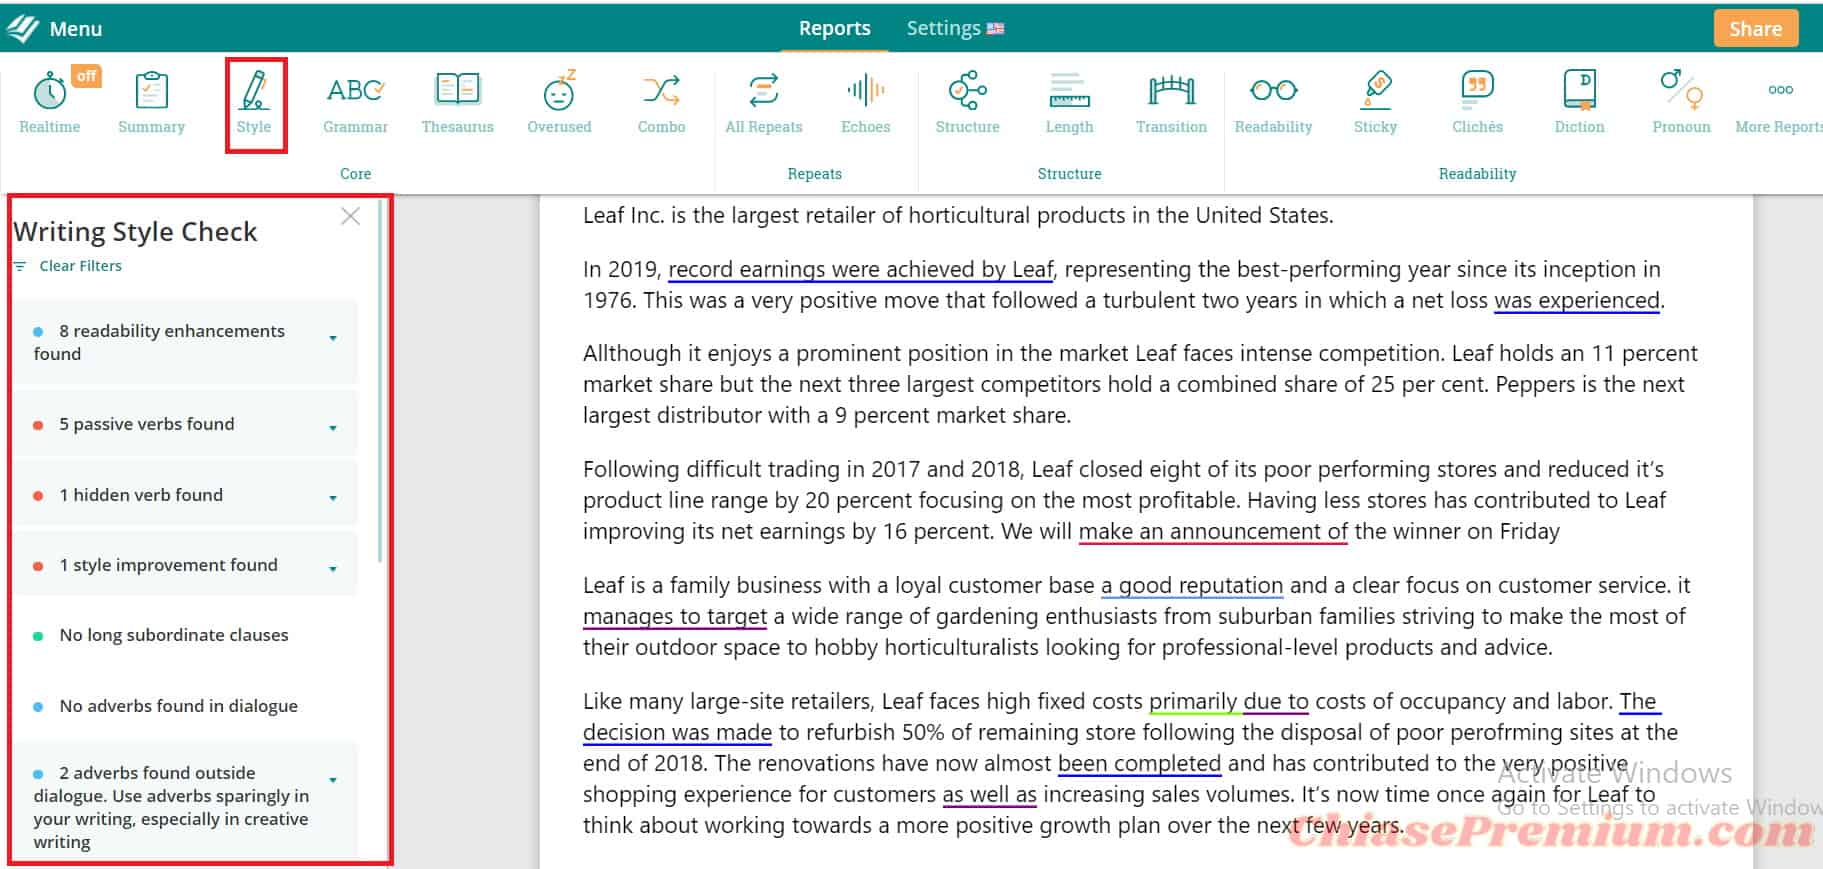
Task: Click underlined phrase 'decision was made'
Action: [x=677, y=732]
